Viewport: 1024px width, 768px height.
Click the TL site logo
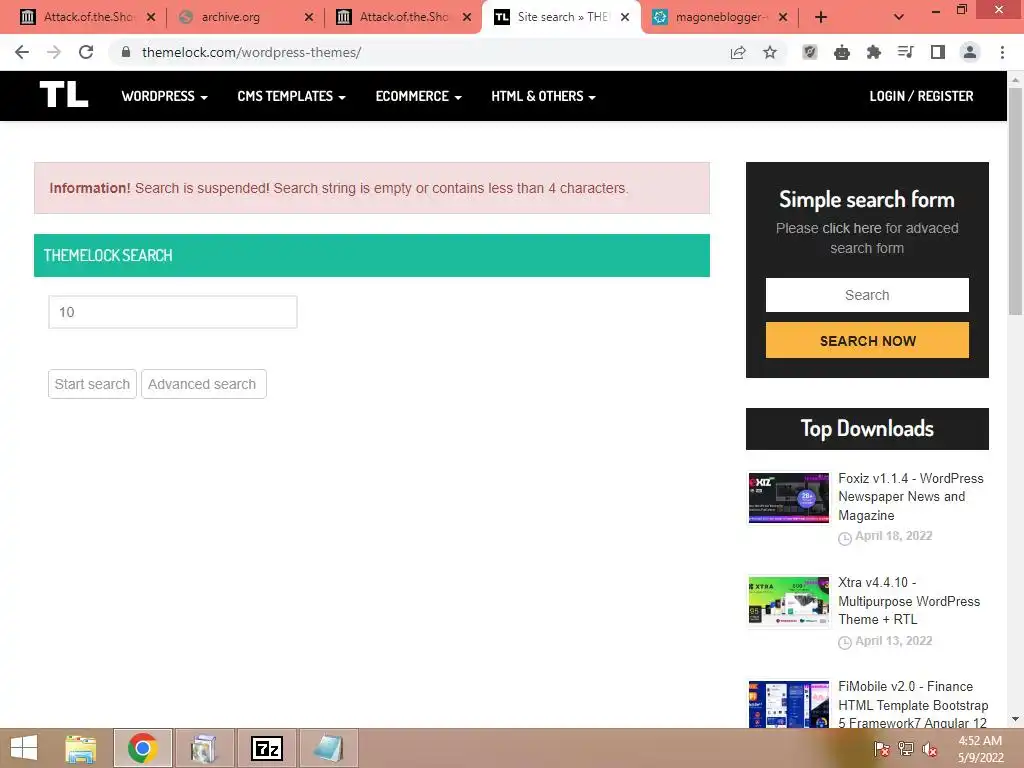click(x=64, y=95)
